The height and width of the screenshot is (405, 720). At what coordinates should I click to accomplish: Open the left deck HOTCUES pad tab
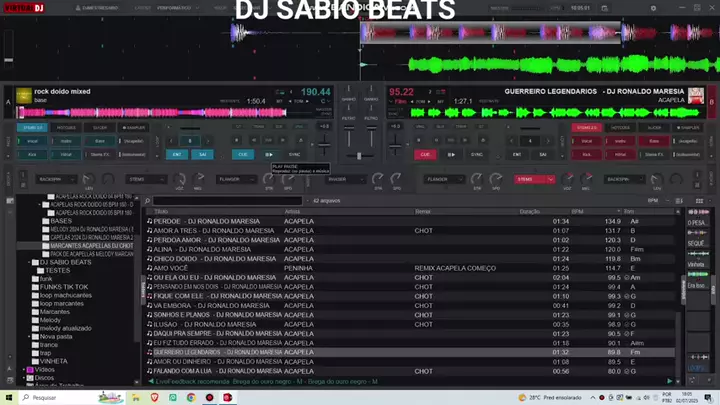point(66,128)
